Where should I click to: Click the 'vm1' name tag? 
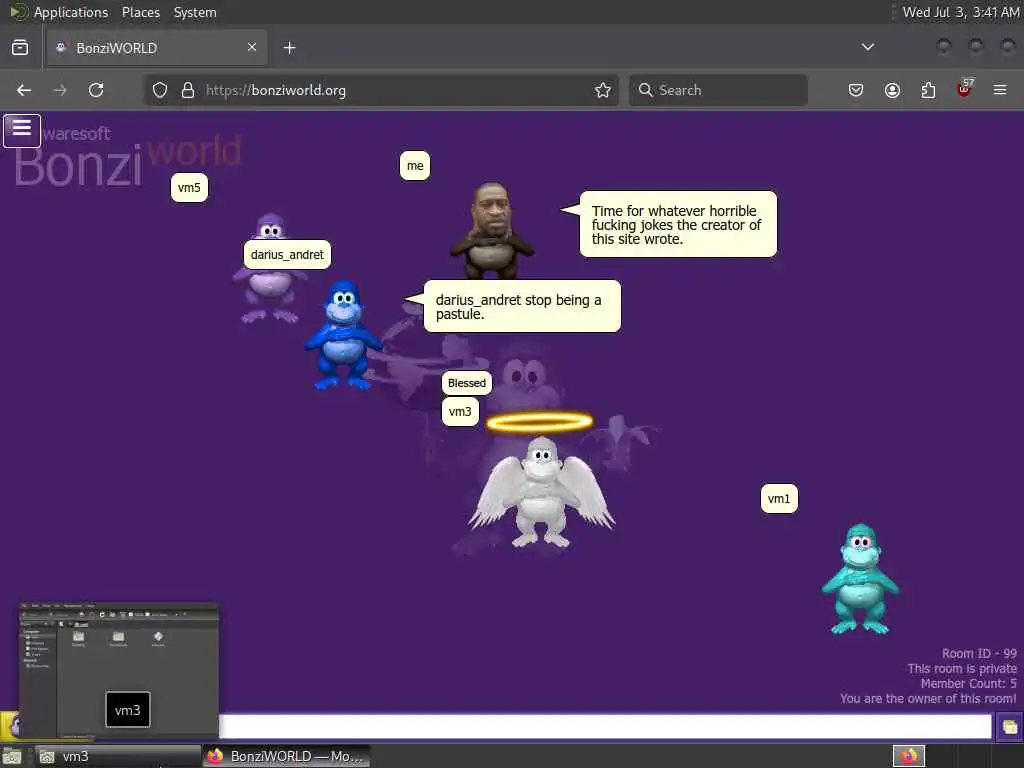pyautogui.click(x=779, y=499)
